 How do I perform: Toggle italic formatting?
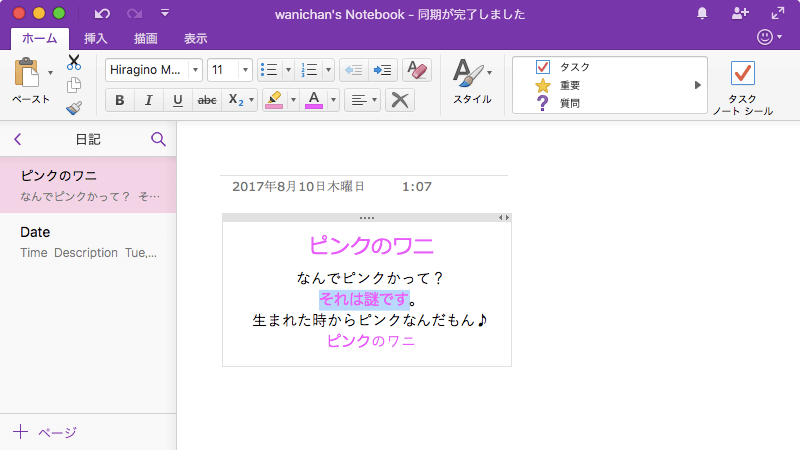pyautogui.click(x=148, y=100)
